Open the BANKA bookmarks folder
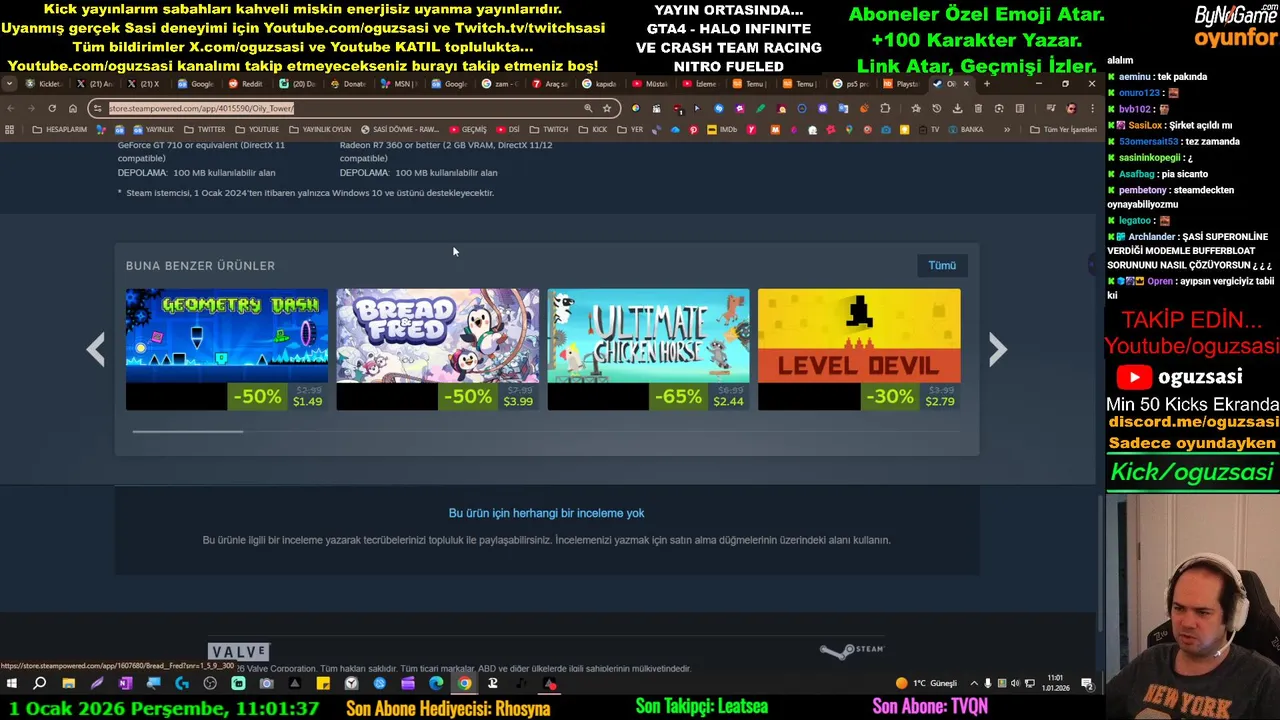 pyautogui.click(x=966, y=129)
